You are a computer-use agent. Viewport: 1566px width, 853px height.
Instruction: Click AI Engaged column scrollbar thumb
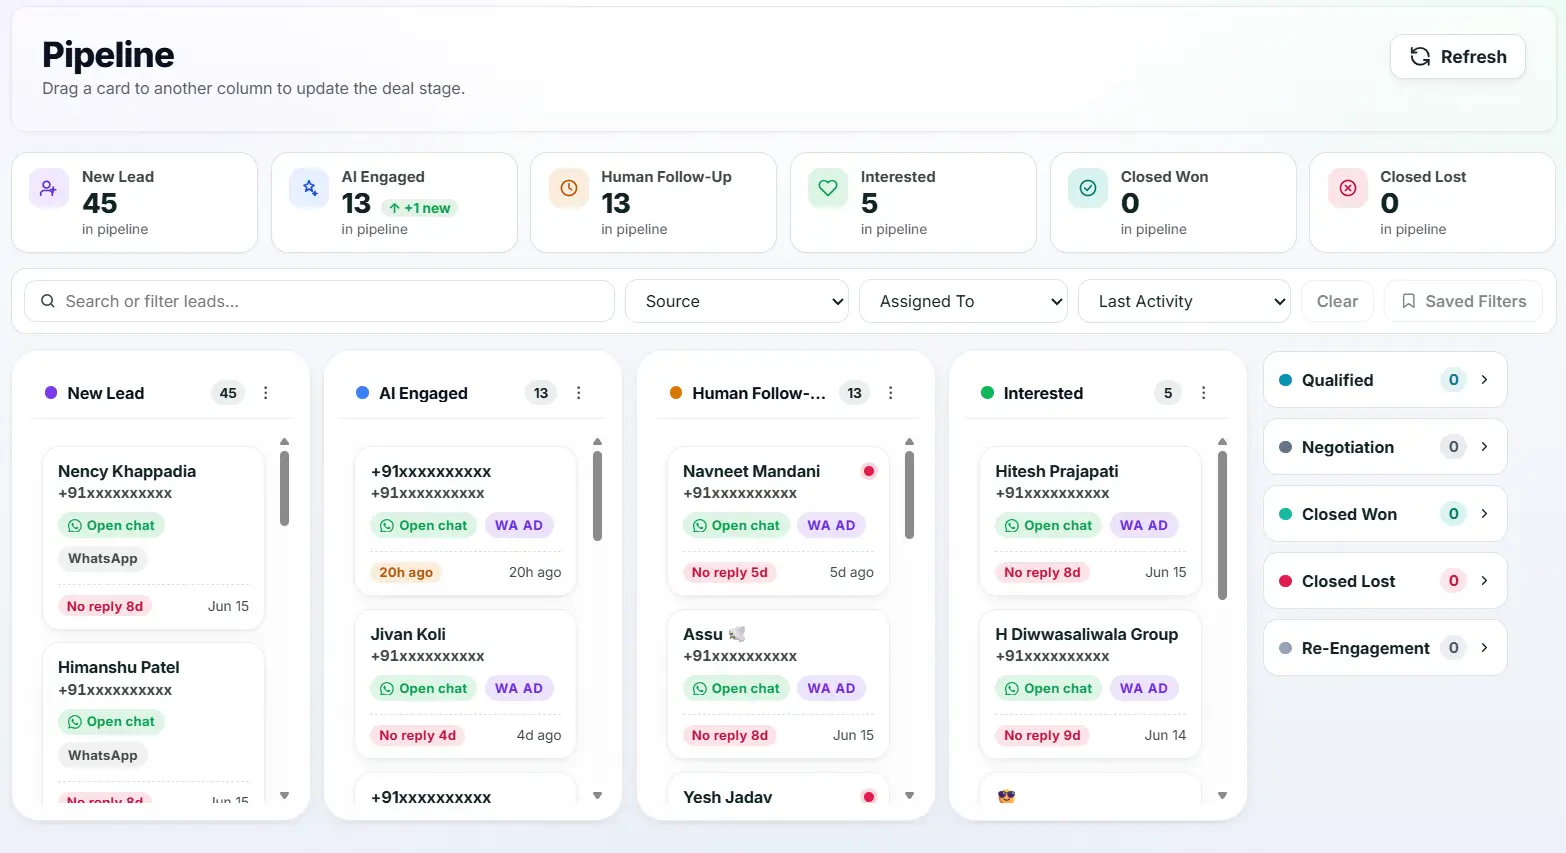597,496
